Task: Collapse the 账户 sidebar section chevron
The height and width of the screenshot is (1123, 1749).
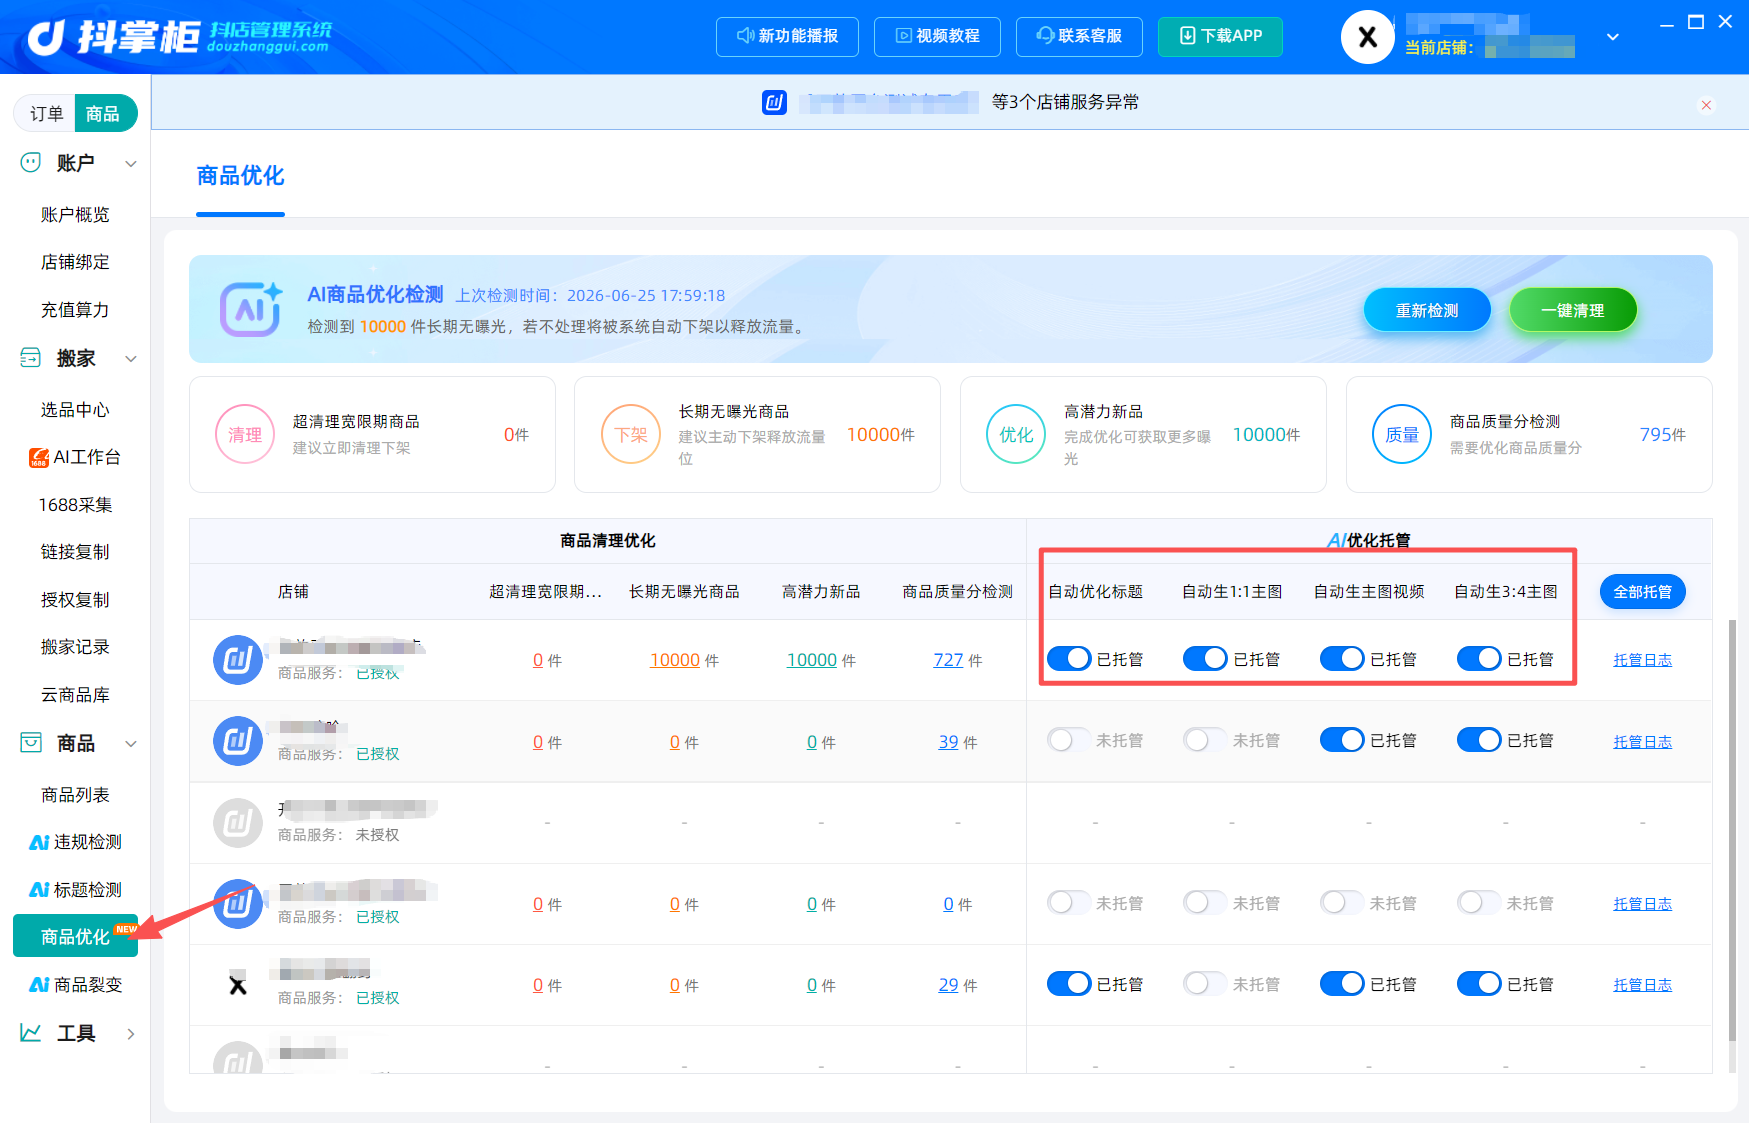Action: coord(130,163)
